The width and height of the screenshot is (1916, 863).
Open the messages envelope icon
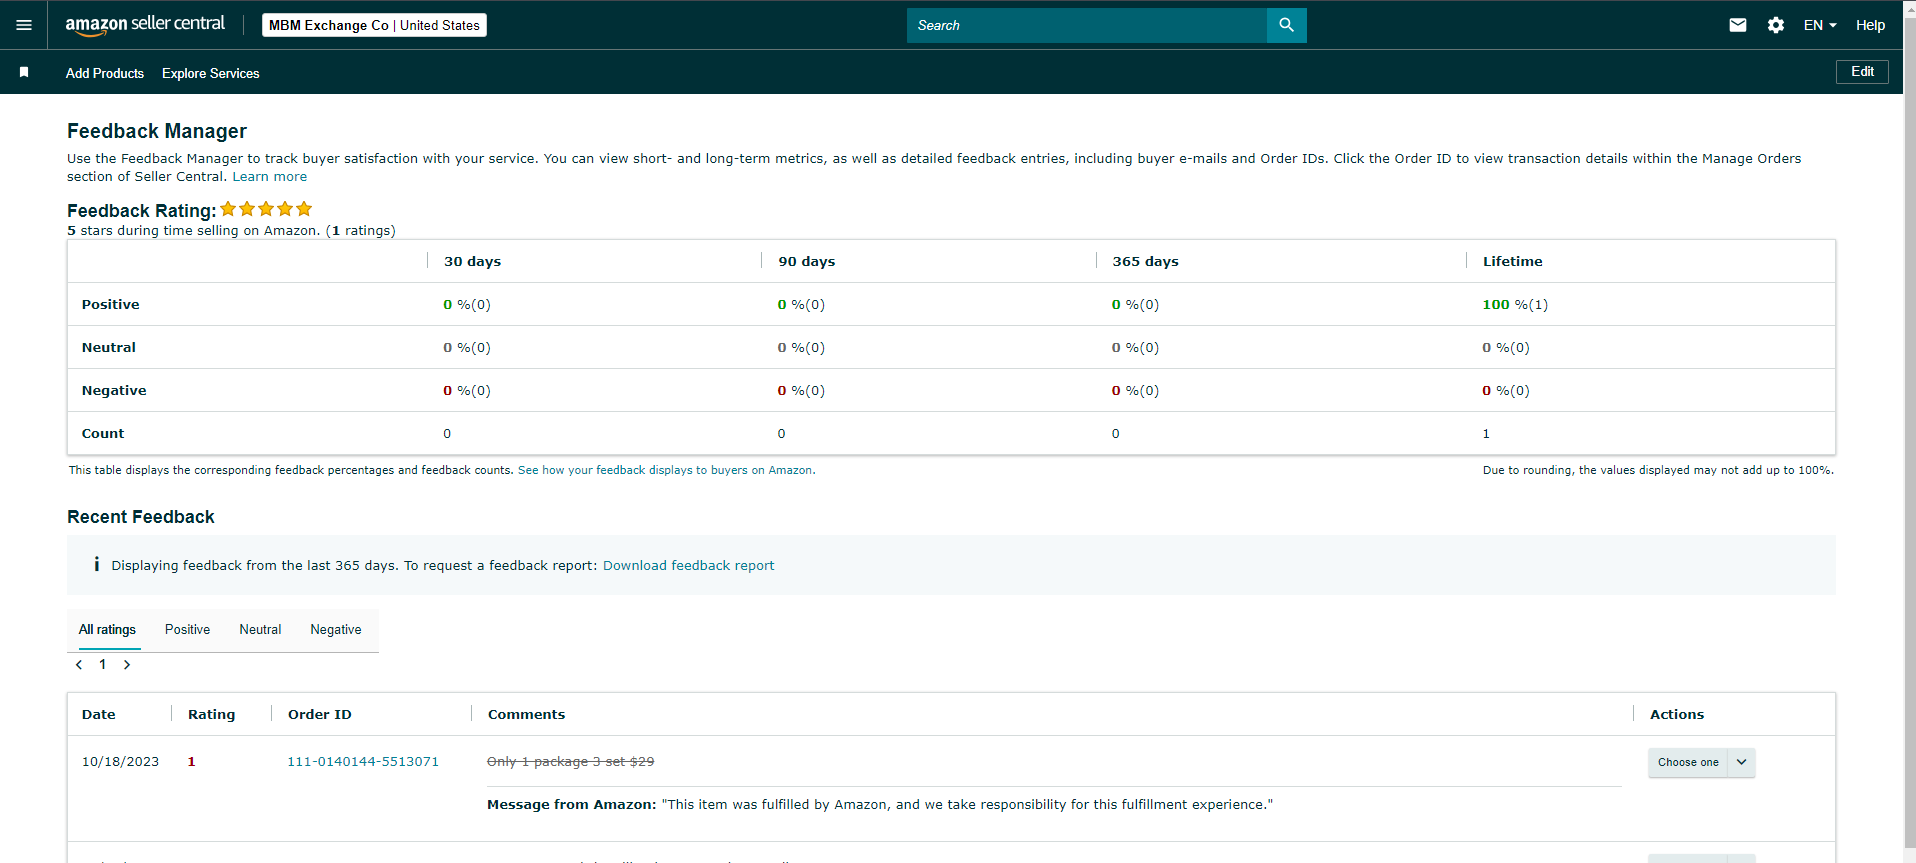pyautogui.click(x=1738, y=25)
